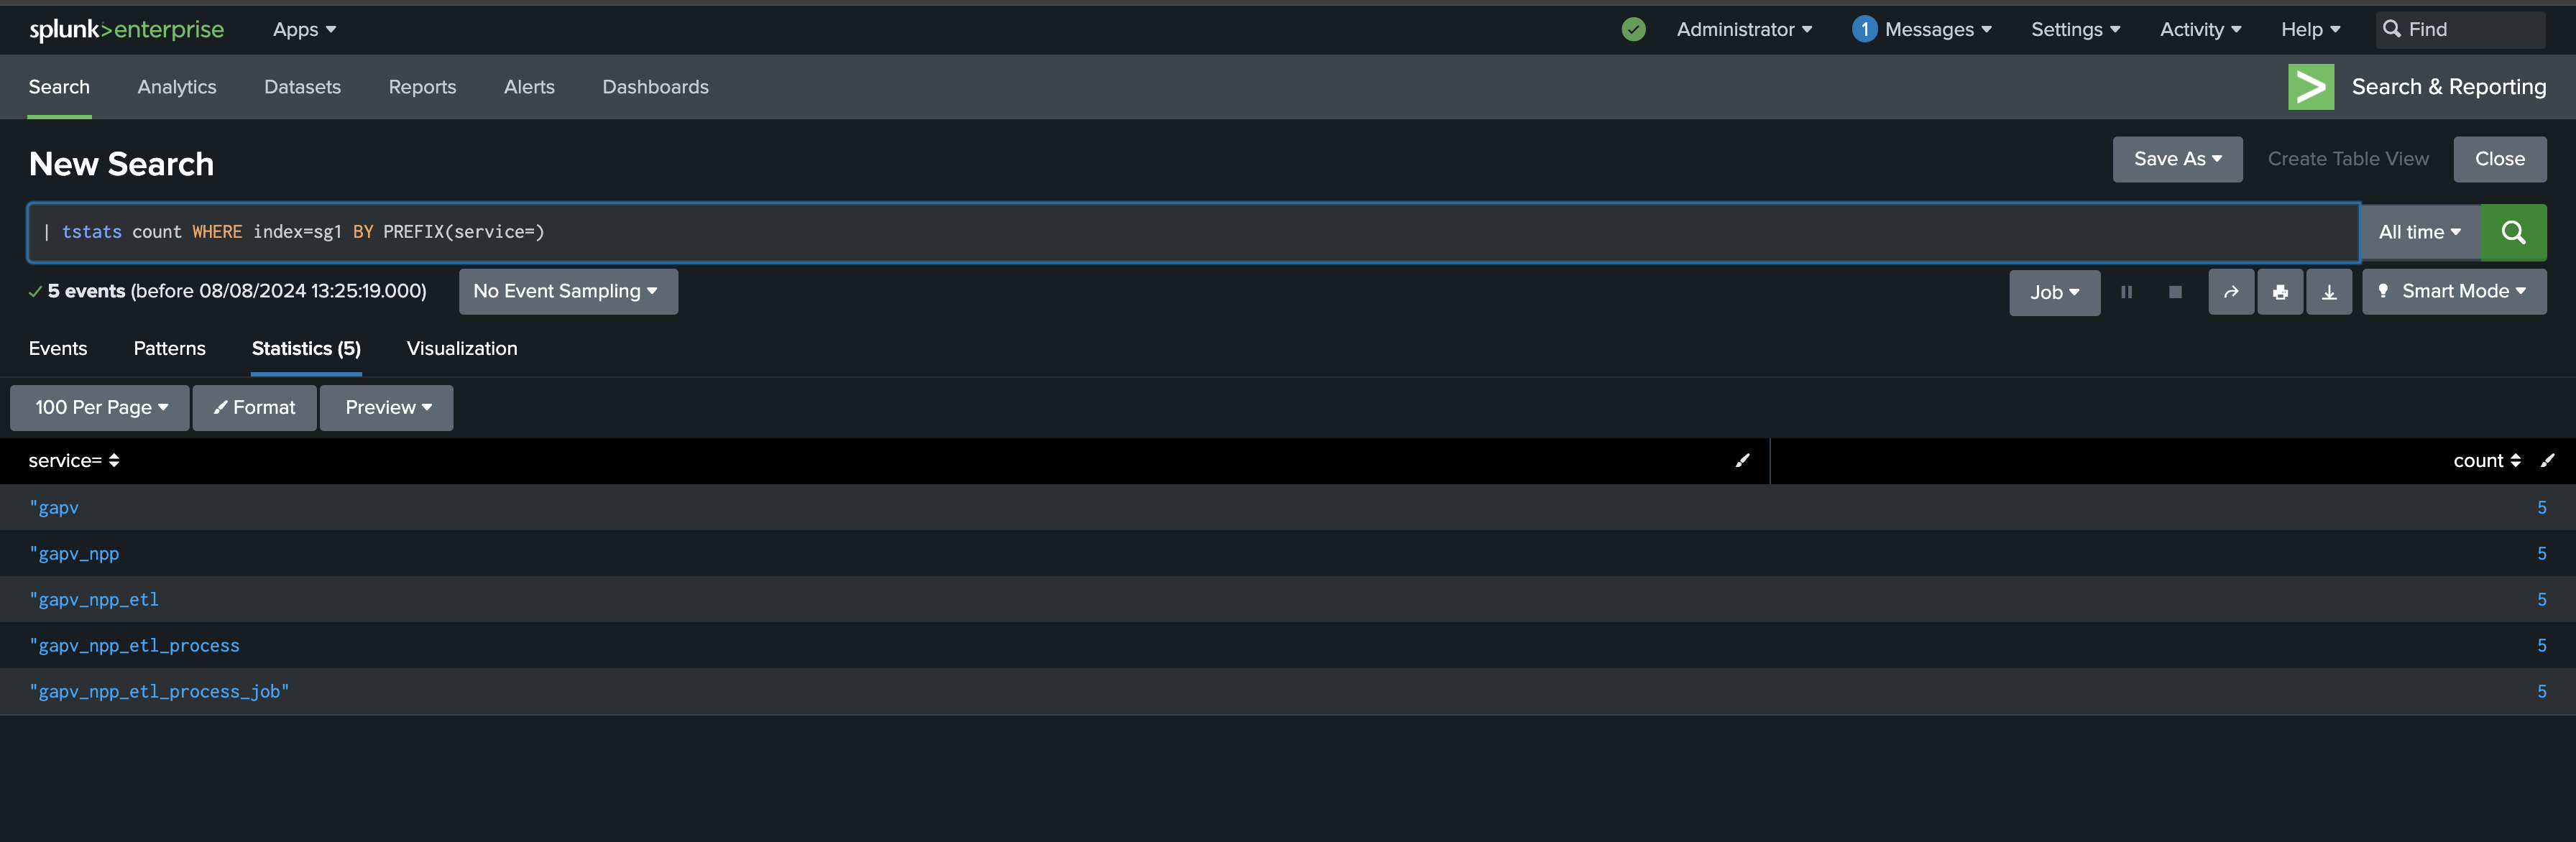This screenshot has height=842, width=2576.
Task: Stop the job with stop icon
Action: pos(2175,292)
